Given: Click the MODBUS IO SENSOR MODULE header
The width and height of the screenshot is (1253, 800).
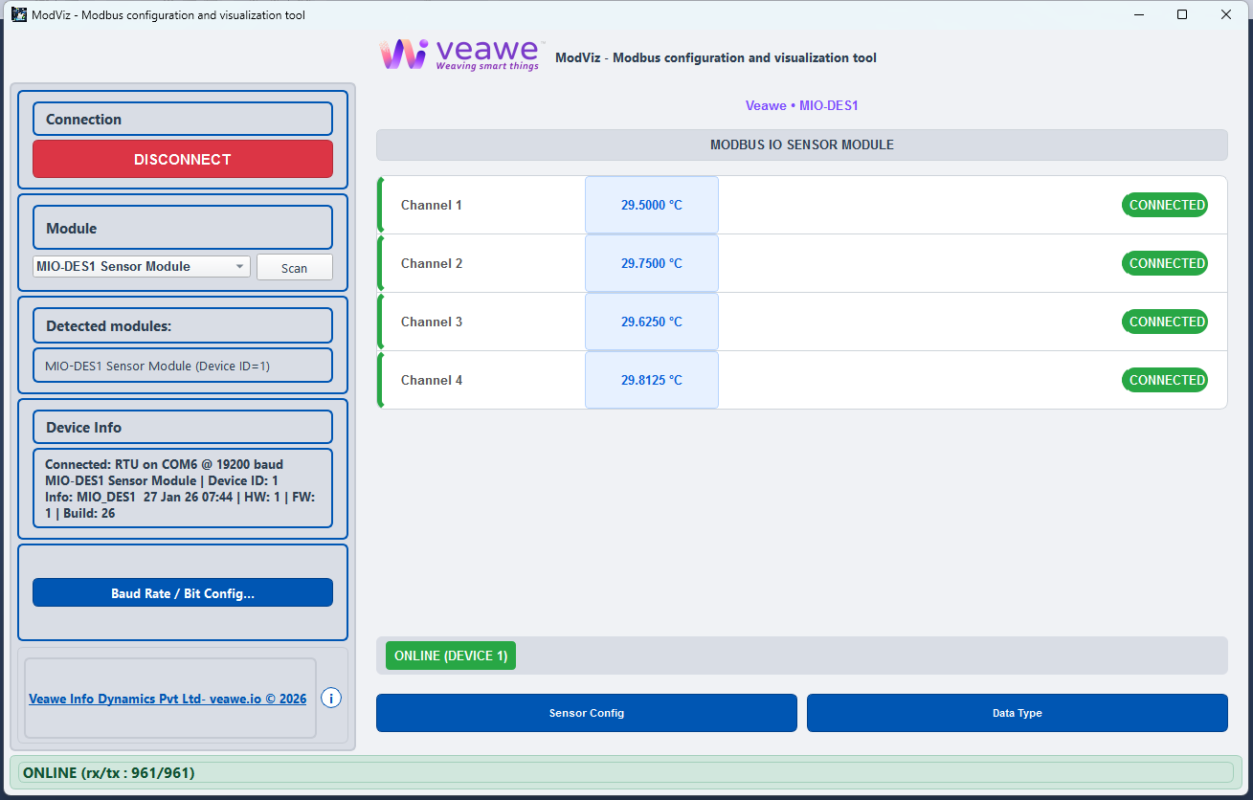Looking at the screenshot, I should click(801, 144).
